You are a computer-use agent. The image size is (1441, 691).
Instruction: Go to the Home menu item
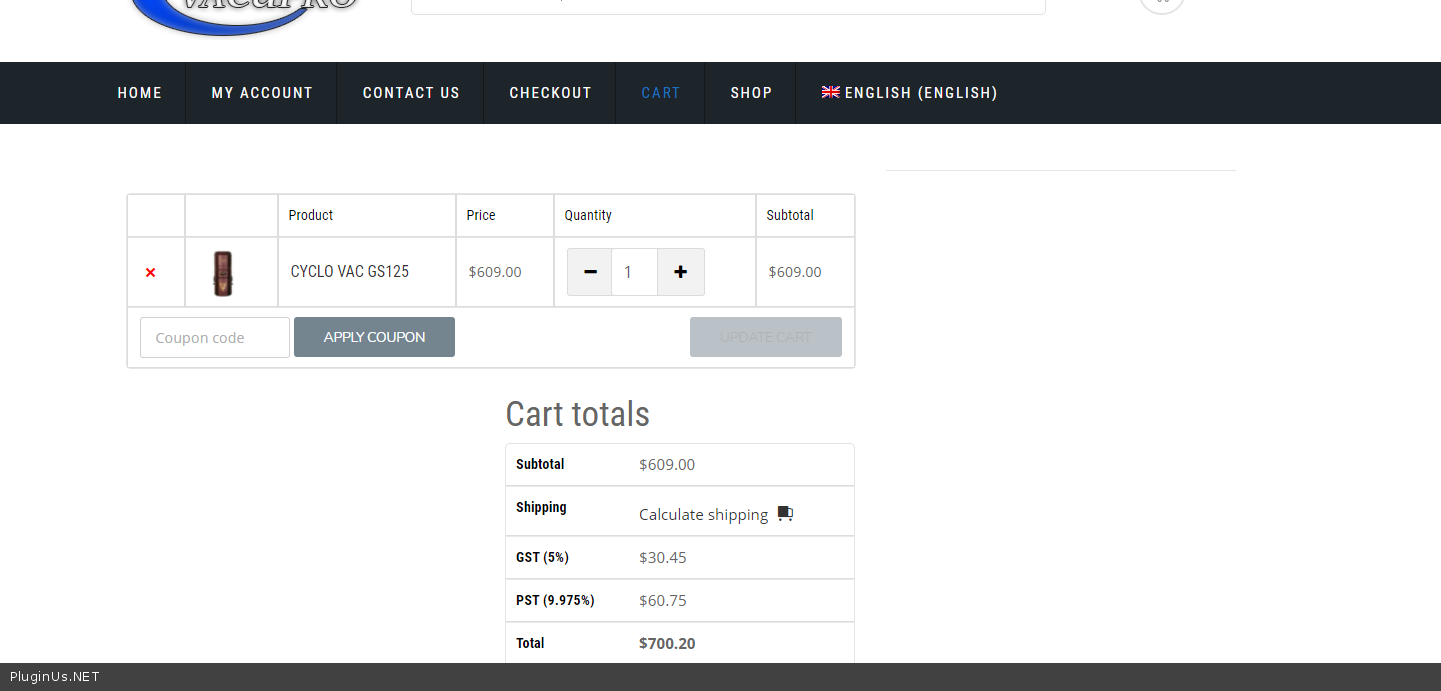click(139, 93)
